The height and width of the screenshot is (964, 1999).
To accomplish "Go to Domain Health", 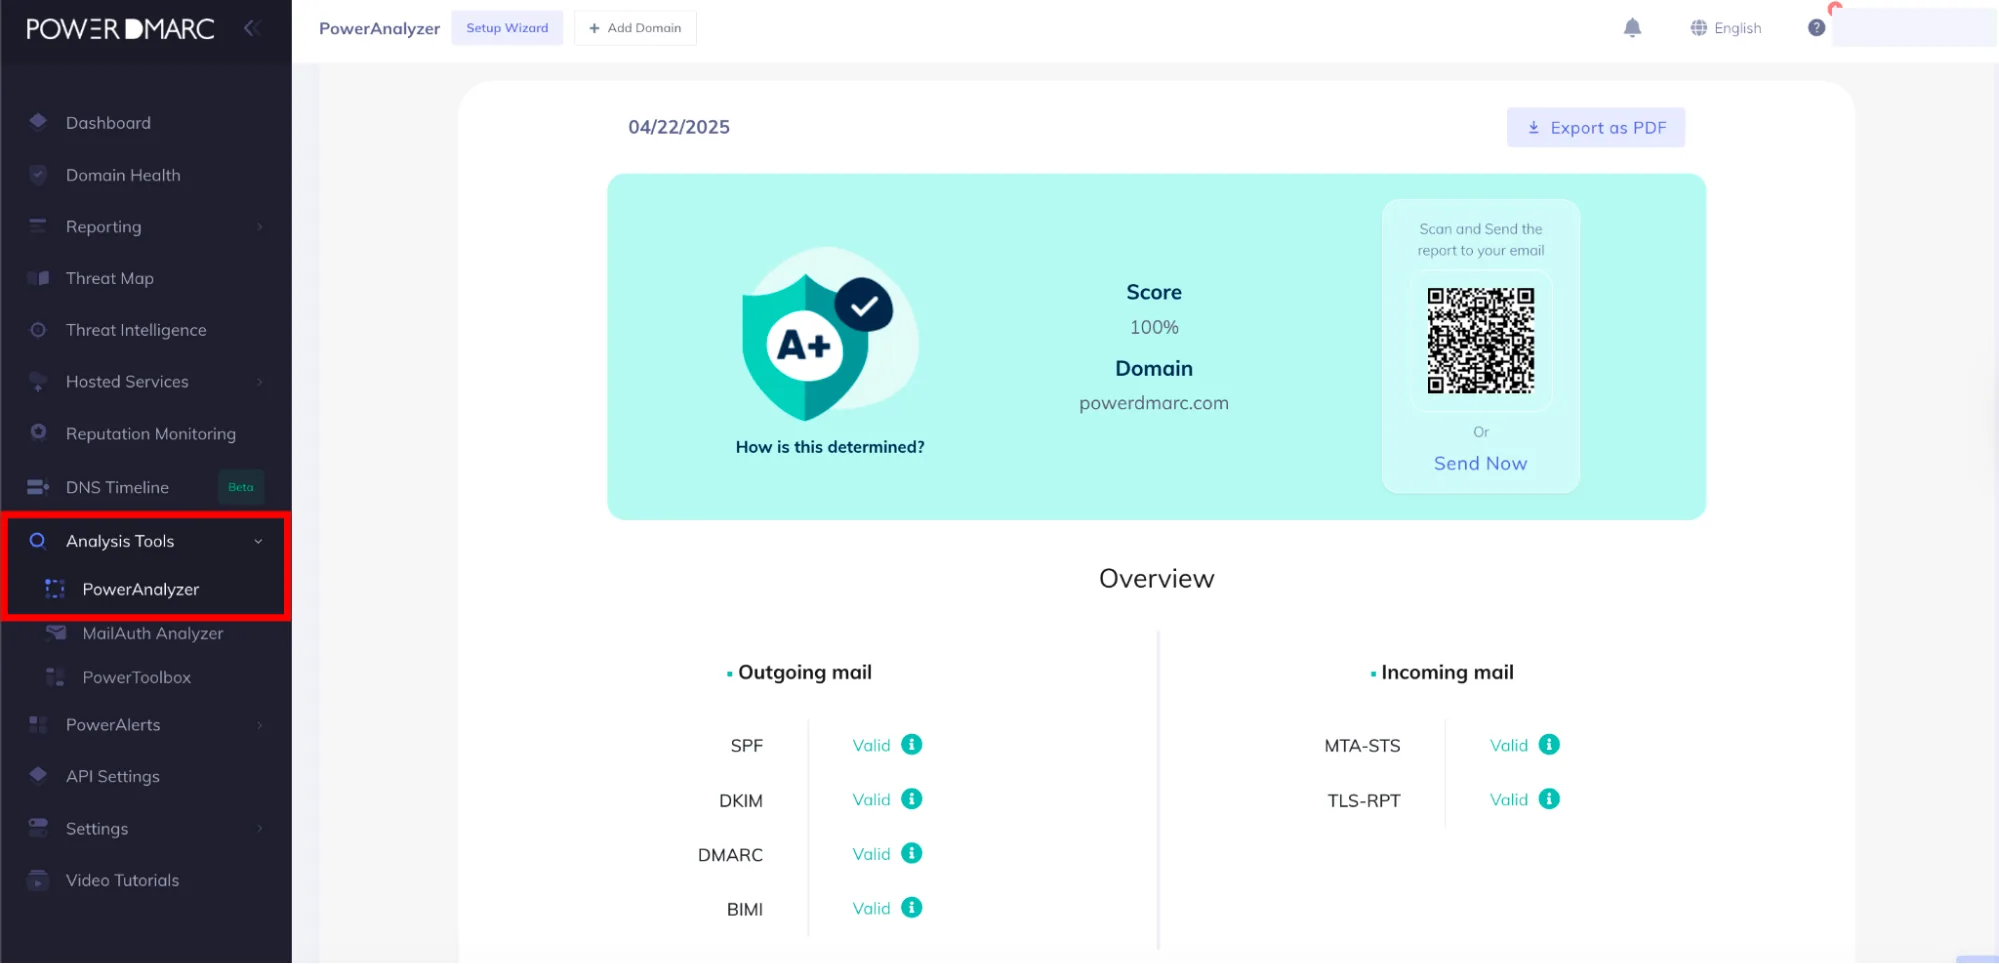I will (x=123, y=174).
